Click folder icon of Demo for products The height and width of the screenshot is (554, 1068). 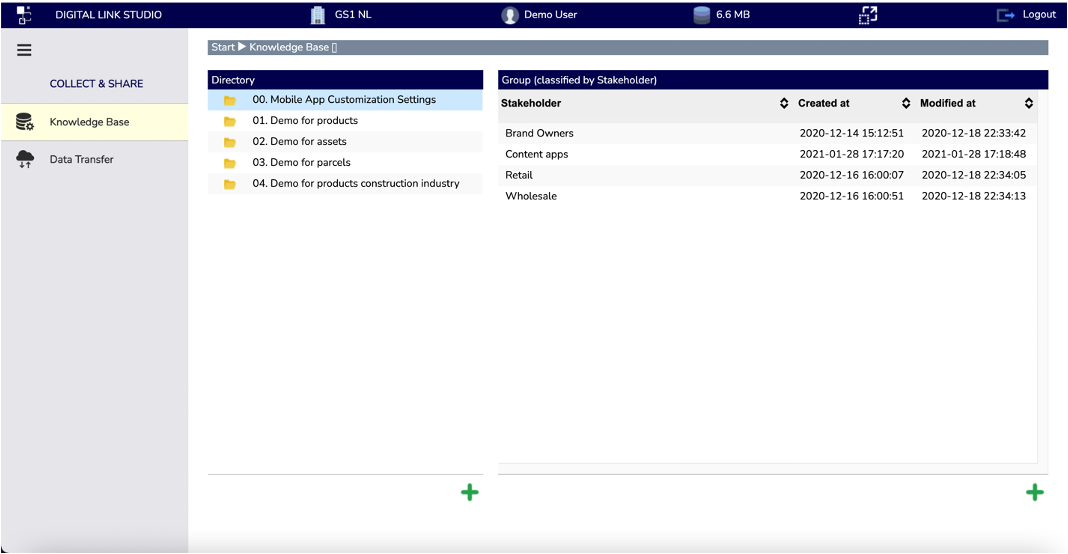(230, 121)
